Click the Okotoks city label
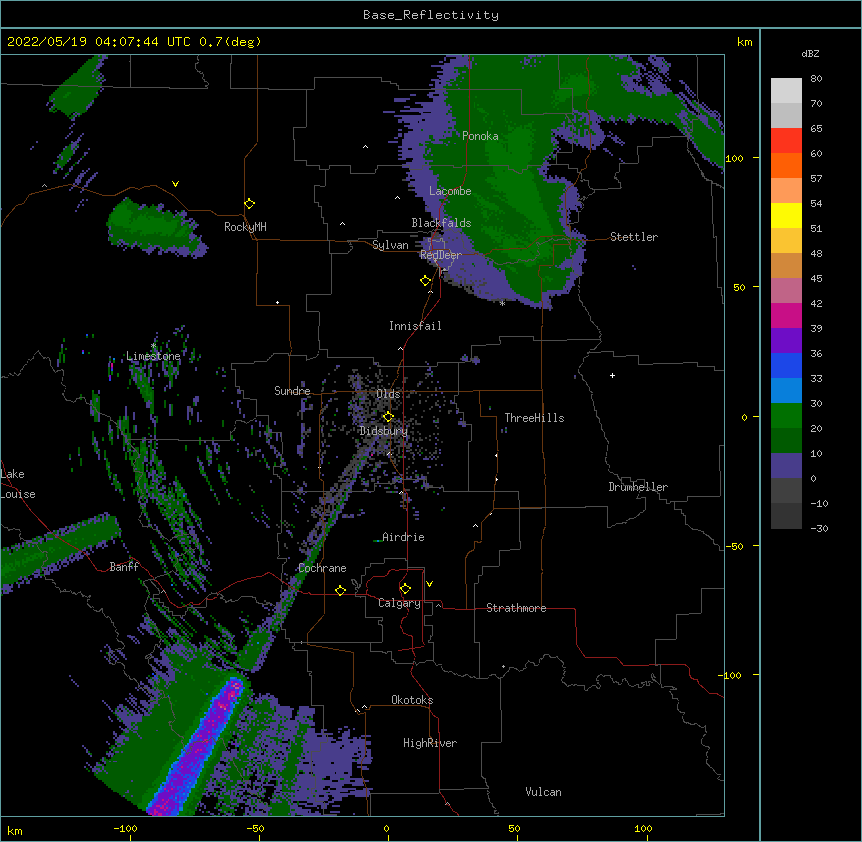 tap(412, 700)
